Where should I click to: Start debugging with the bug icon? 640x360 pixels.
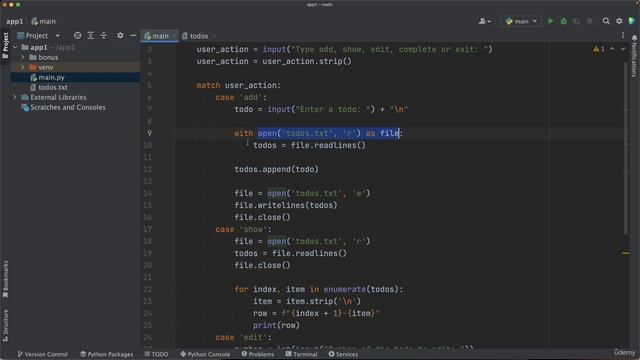564,21
